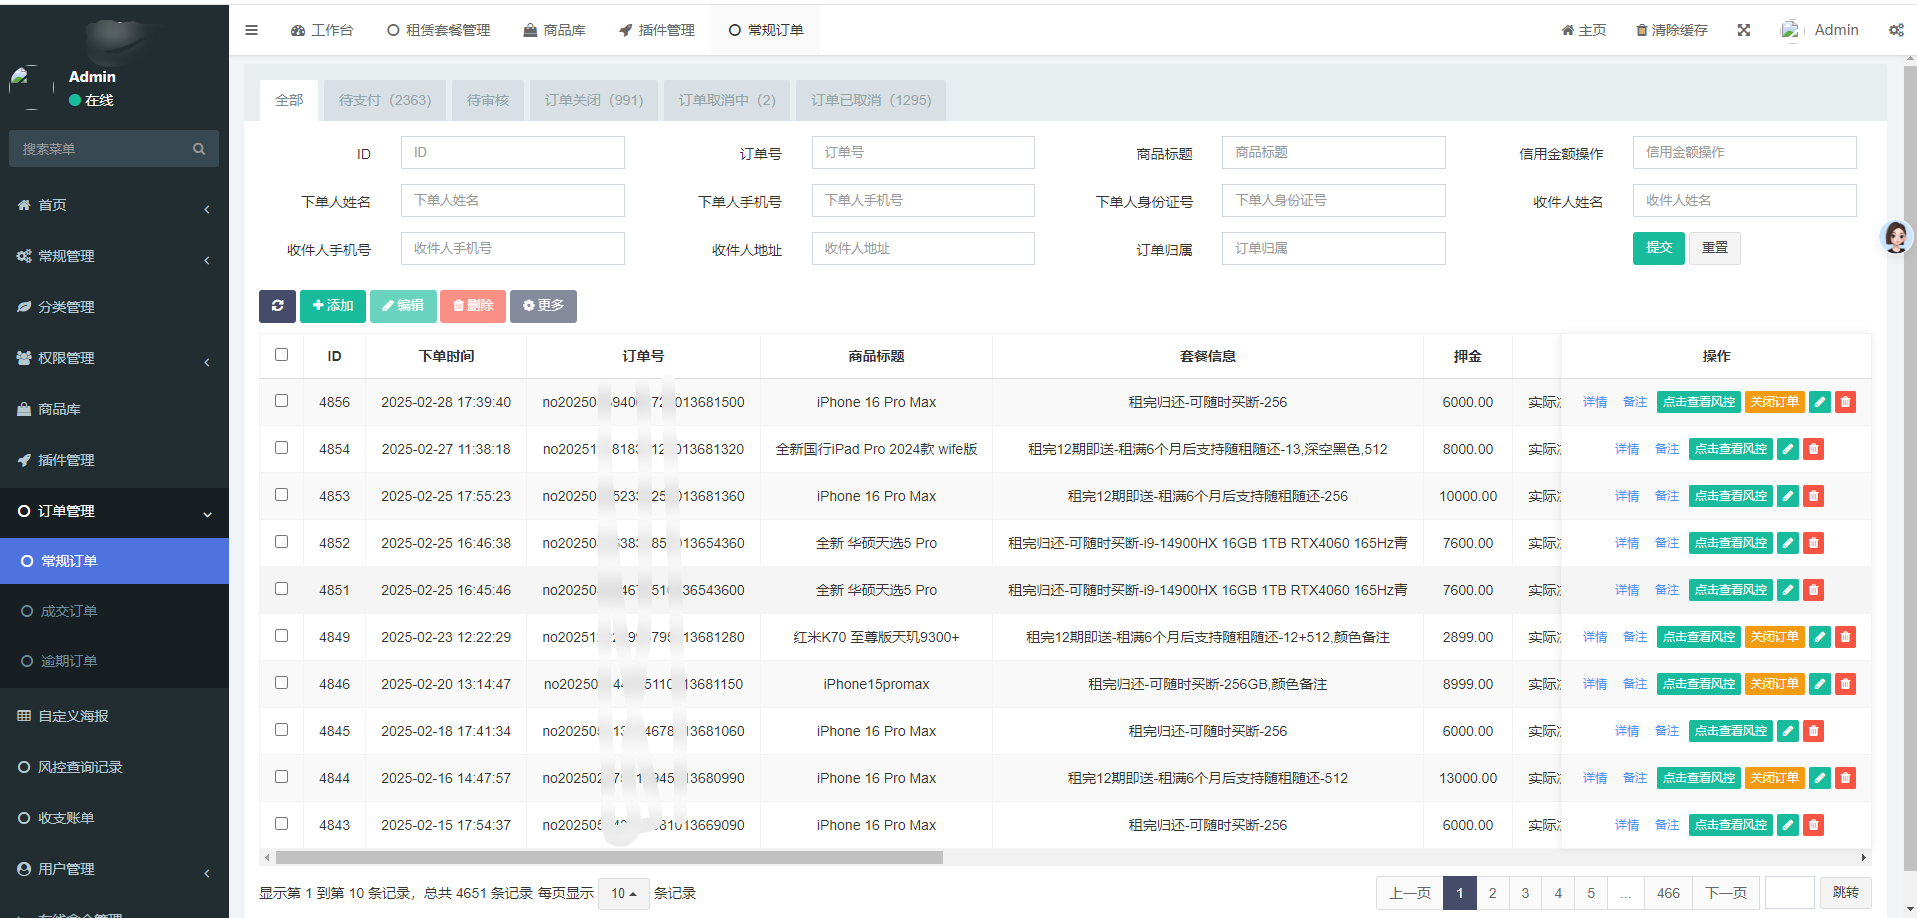The height and width of the screenshot is (918, 1917).
Task: Click the fullscreen expand icon in header
Action: coord(1743,30)
